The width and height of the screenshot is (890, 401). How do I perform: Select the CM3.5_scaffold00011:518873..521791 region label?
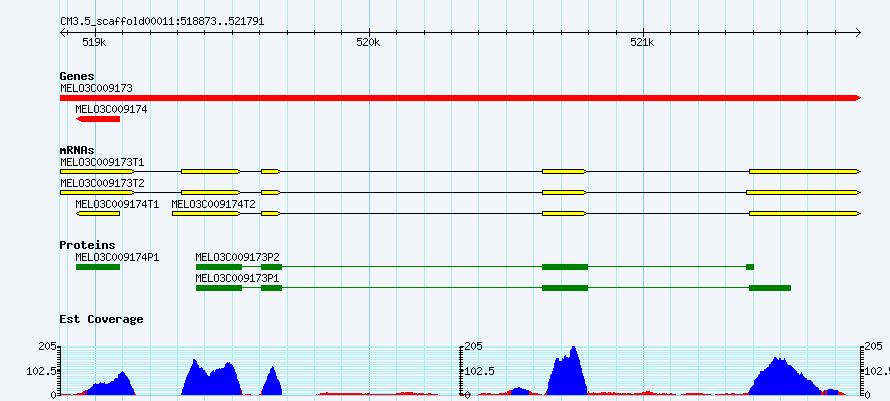tap(162, 22)
